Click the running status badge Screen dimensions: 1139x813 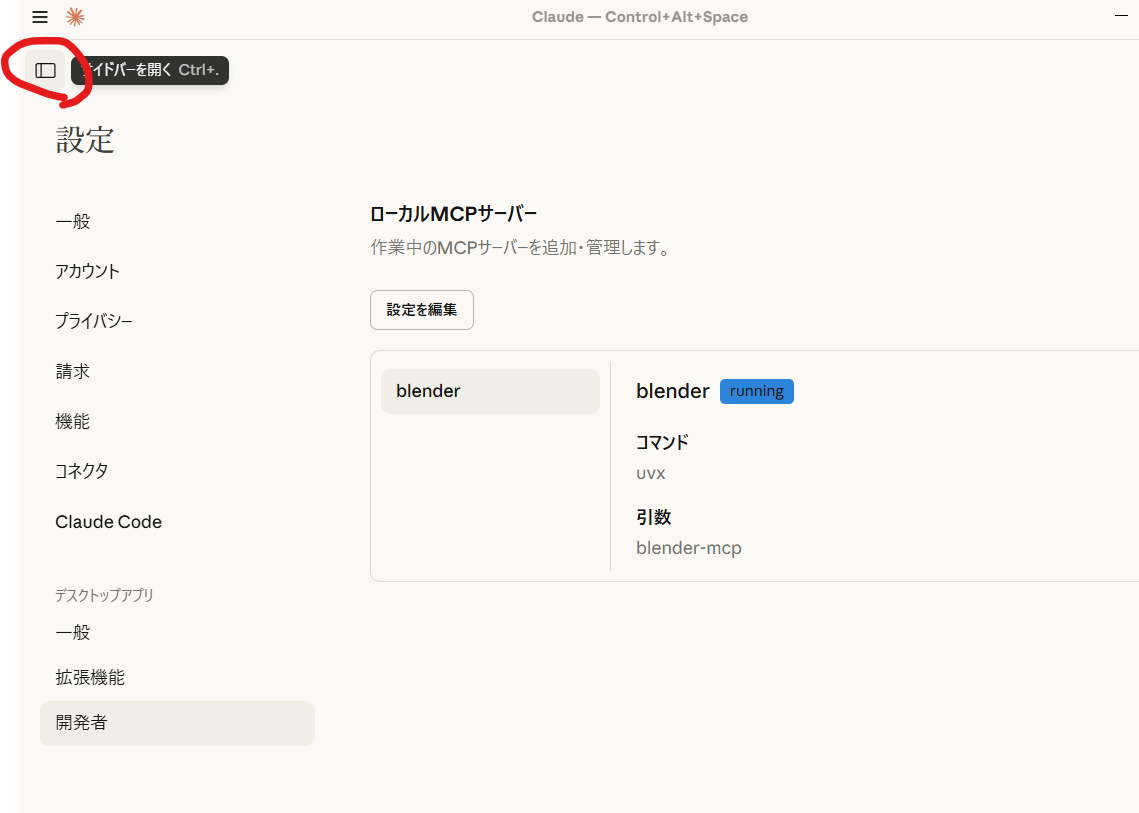(x=756, y=392)
